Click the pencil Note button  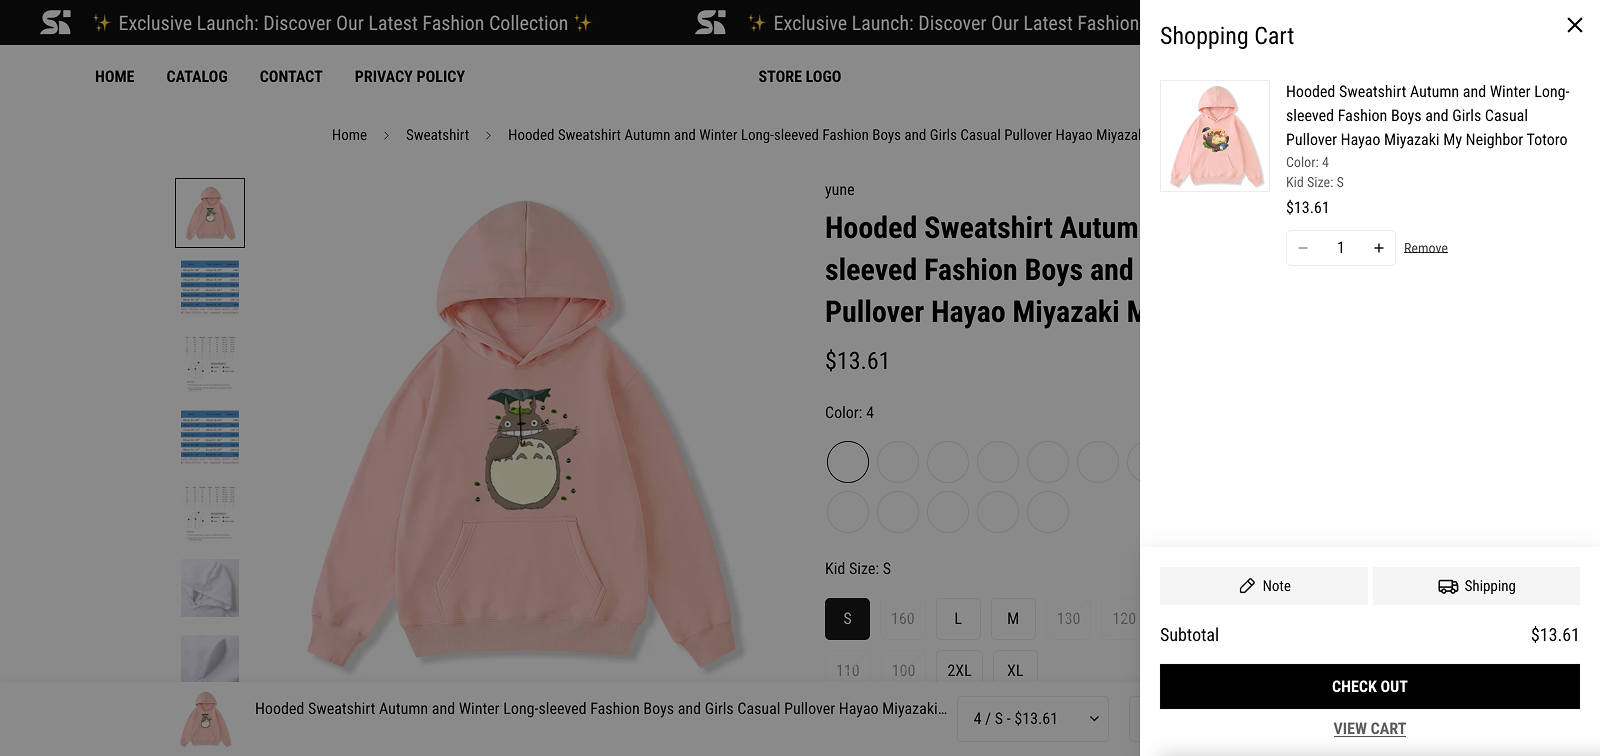[x=1264, y=586]
